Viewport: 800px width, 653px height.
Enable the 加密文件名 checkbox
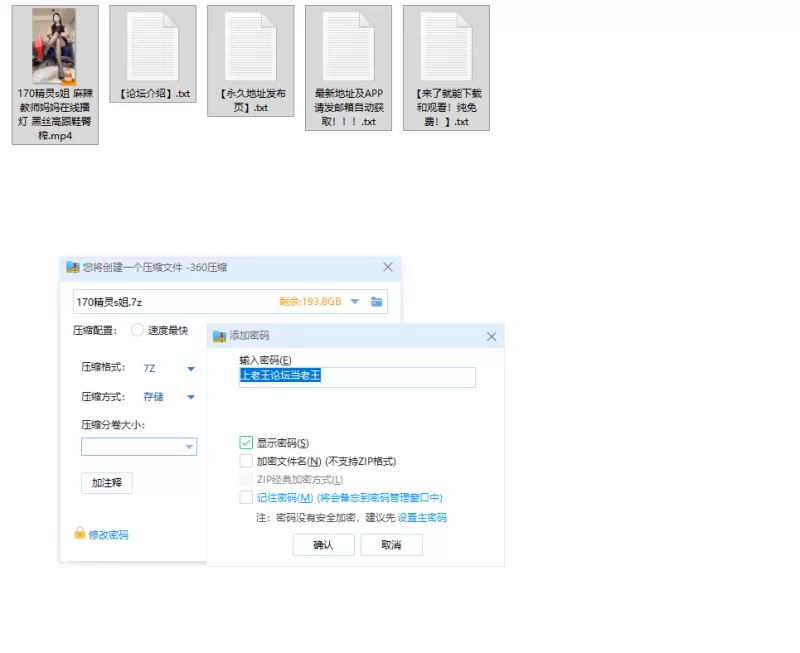point(246,461)
